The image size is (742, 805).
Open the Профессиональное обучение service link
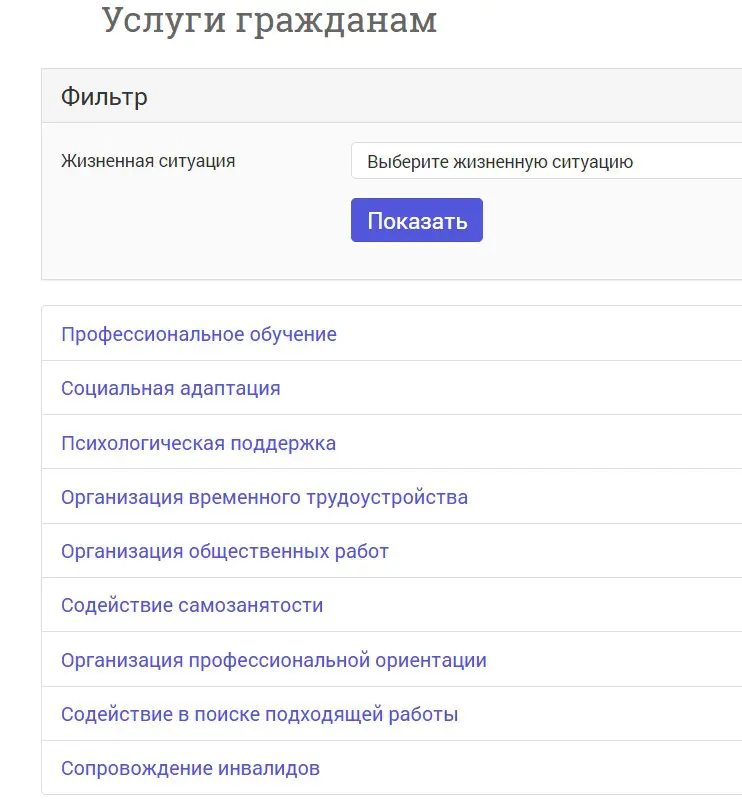[198, 334]
